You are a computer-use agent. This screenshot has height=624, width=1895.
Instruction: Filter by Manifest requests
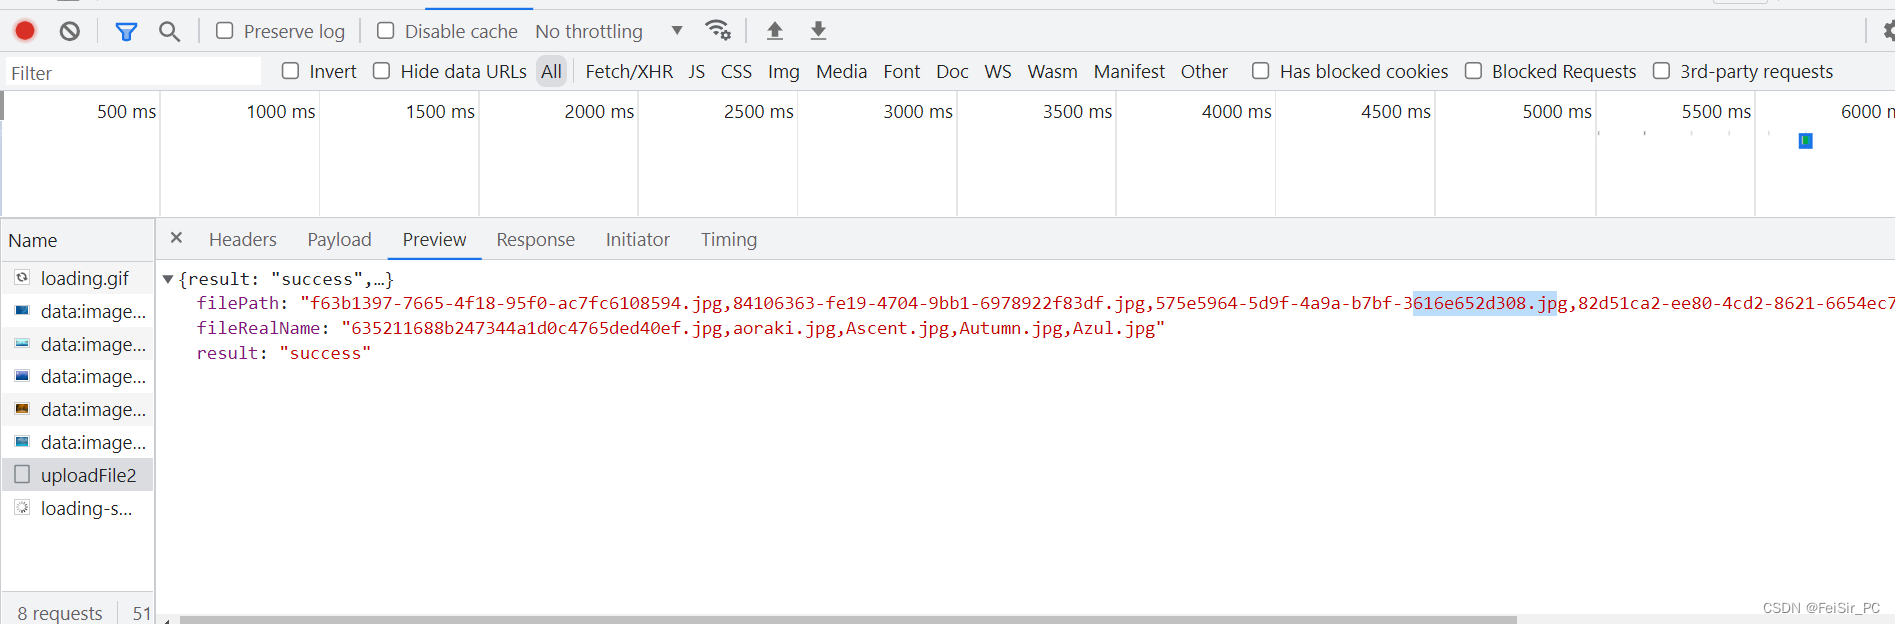coord(1129,71)
